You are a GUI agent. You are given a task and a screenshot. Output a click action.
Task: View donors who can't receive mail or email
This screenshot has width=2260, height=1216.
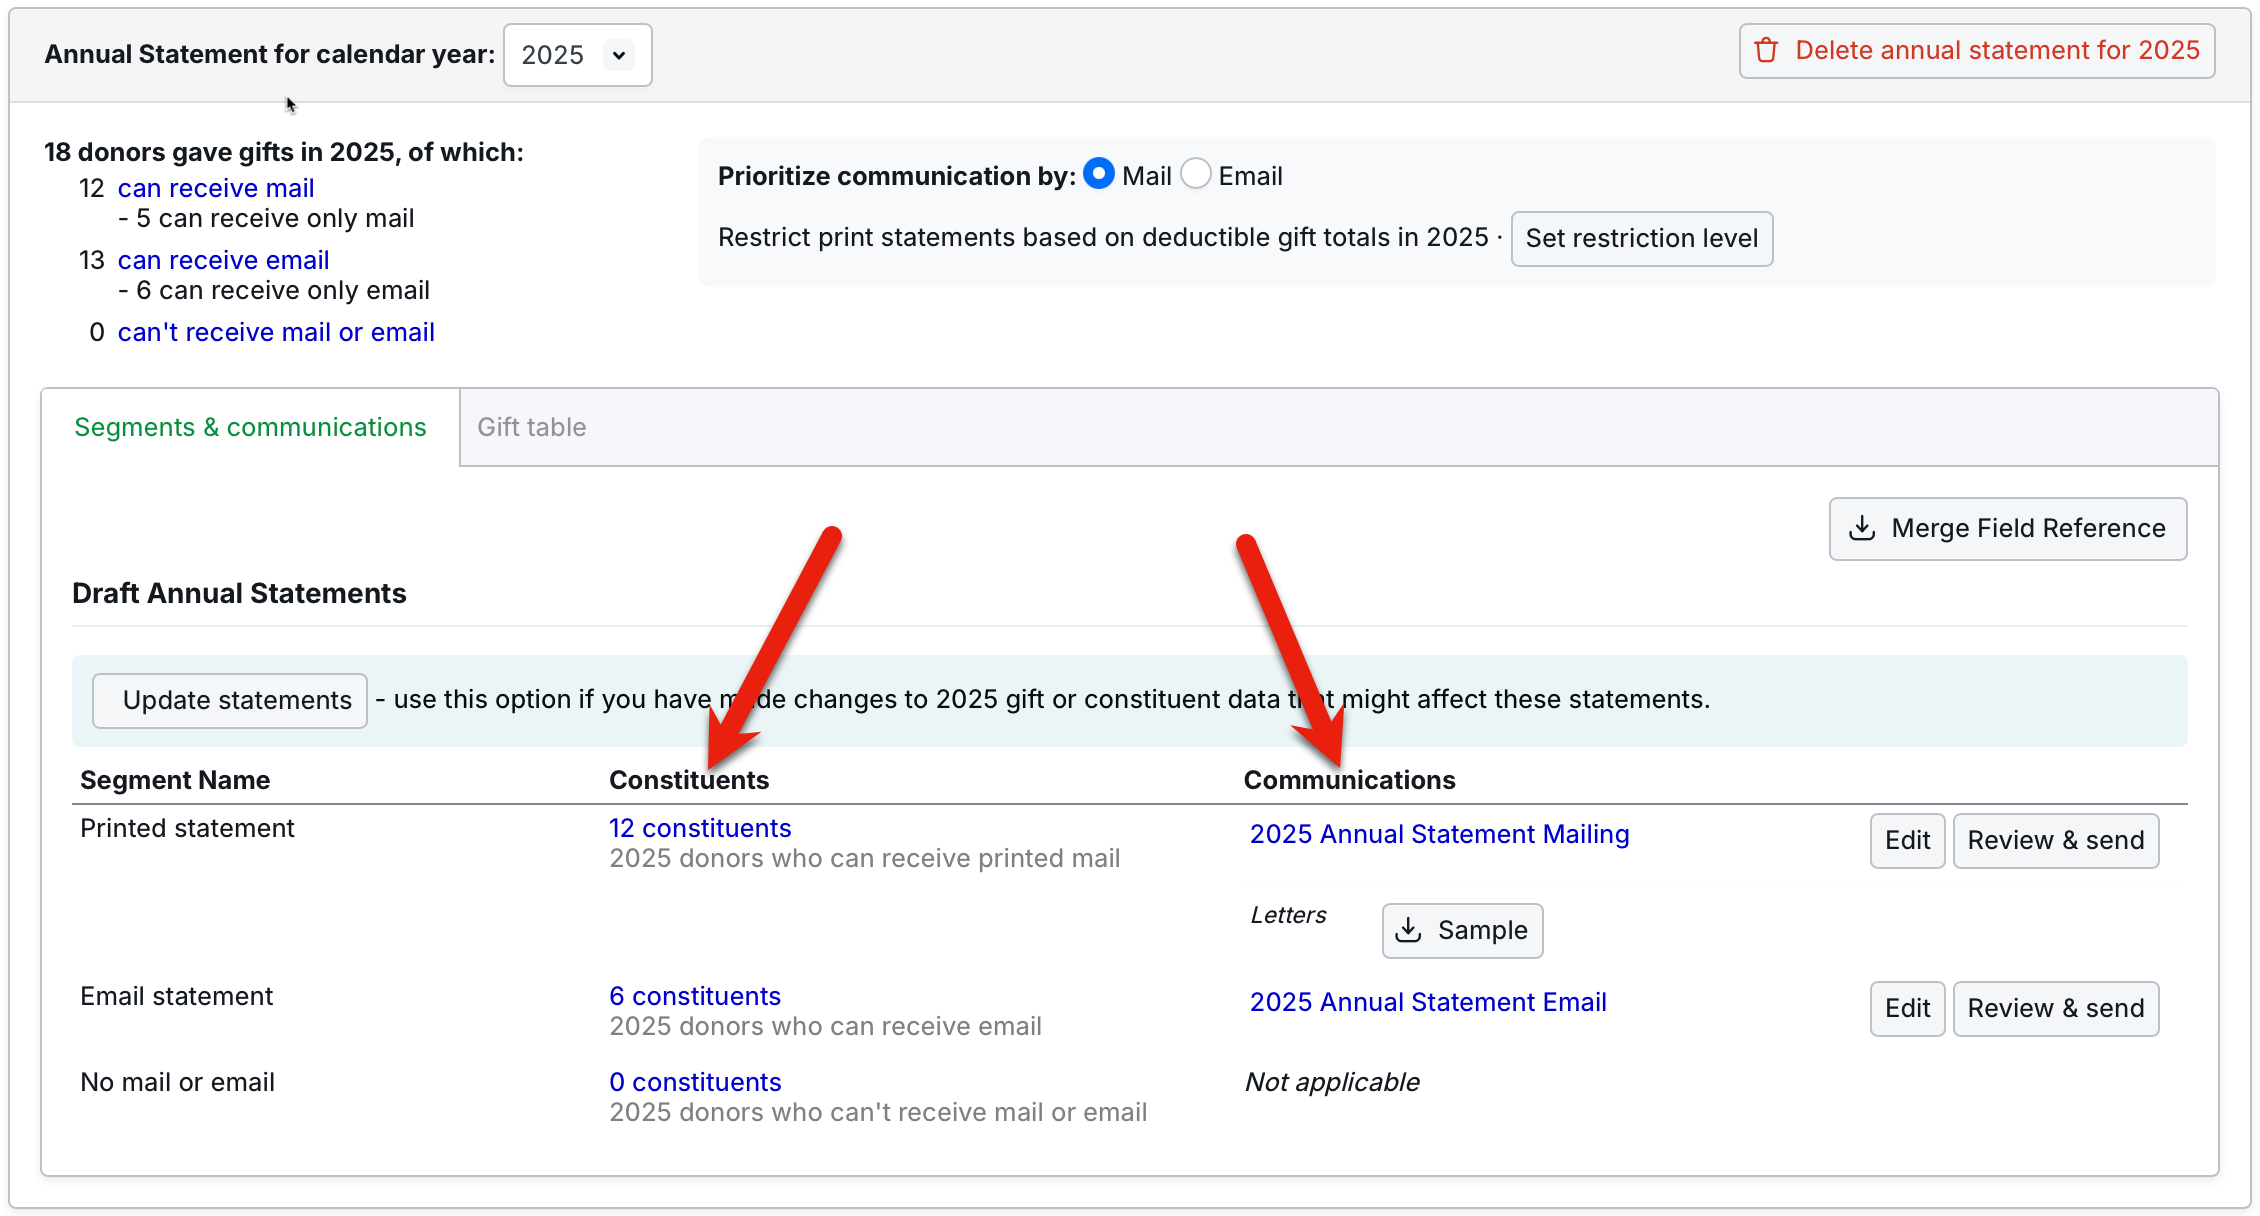coord(276,332)
